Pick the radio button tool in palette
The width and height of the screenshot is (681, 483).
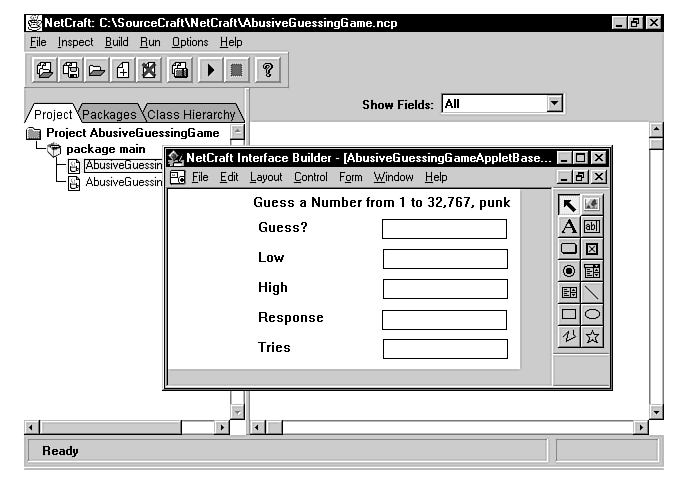click(x=569, y=270)
